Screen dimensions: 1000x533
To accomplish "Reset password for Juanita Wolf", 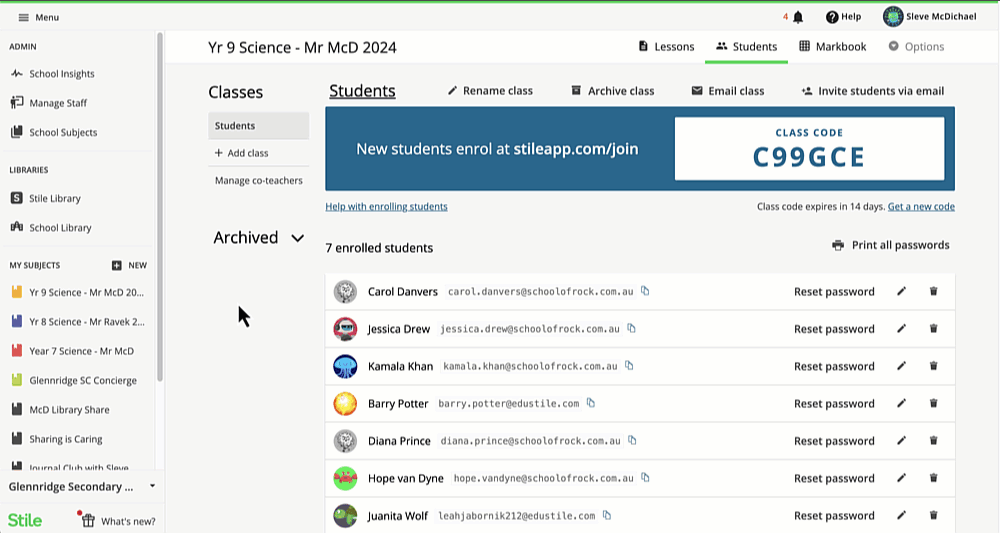I will (x=834, y=515).
